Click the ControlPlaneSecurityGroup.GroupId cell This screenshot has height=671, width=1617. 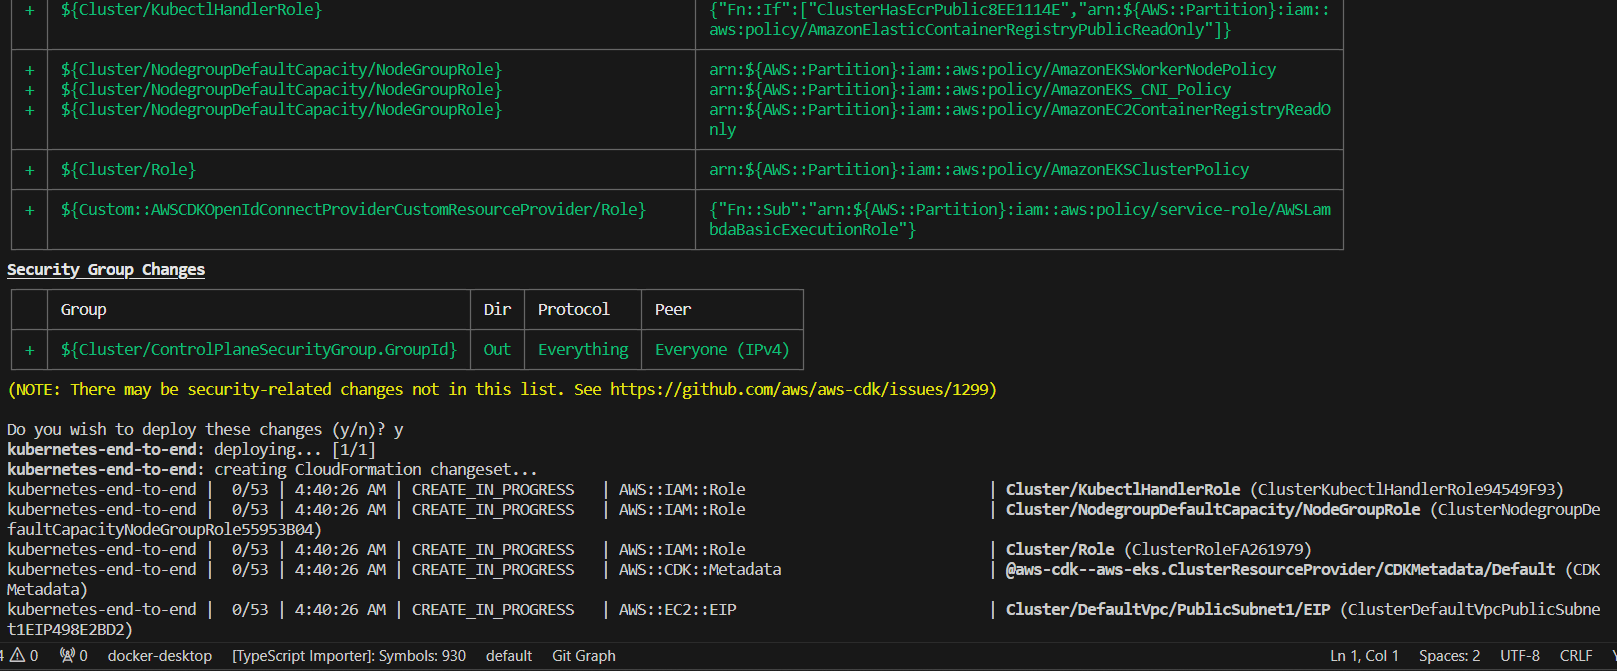click(258, 350)
